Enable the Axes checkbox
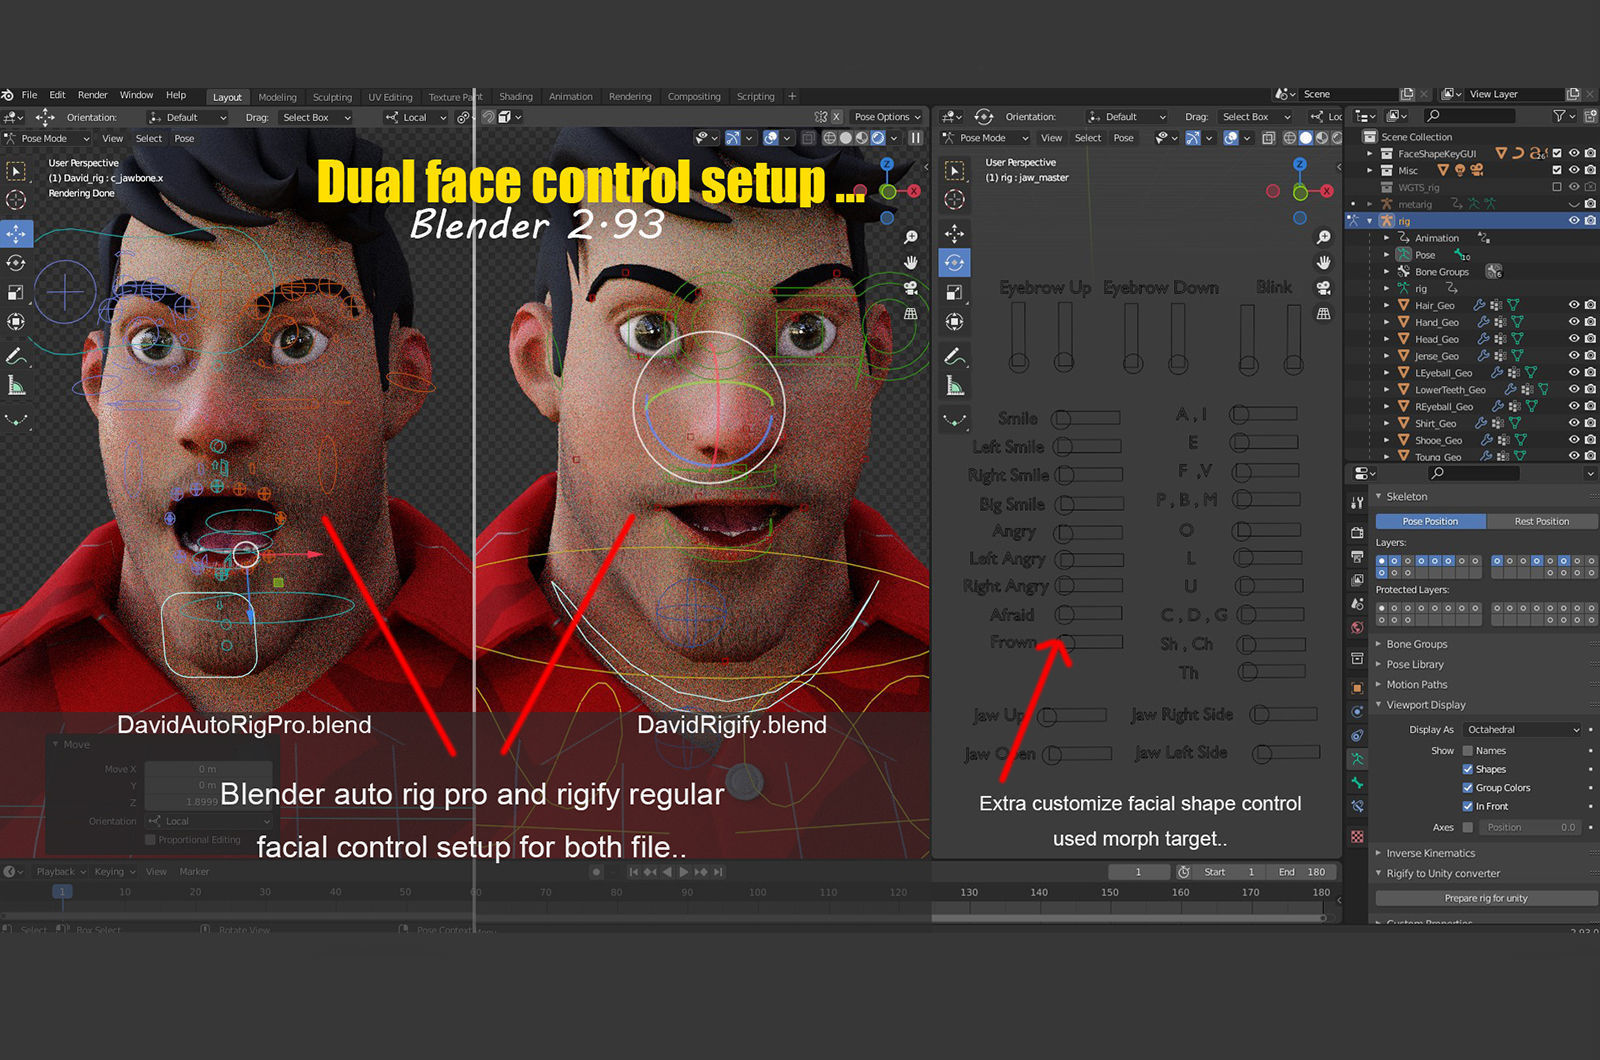This screenshot has height=1060, width=1600. 1468,827
